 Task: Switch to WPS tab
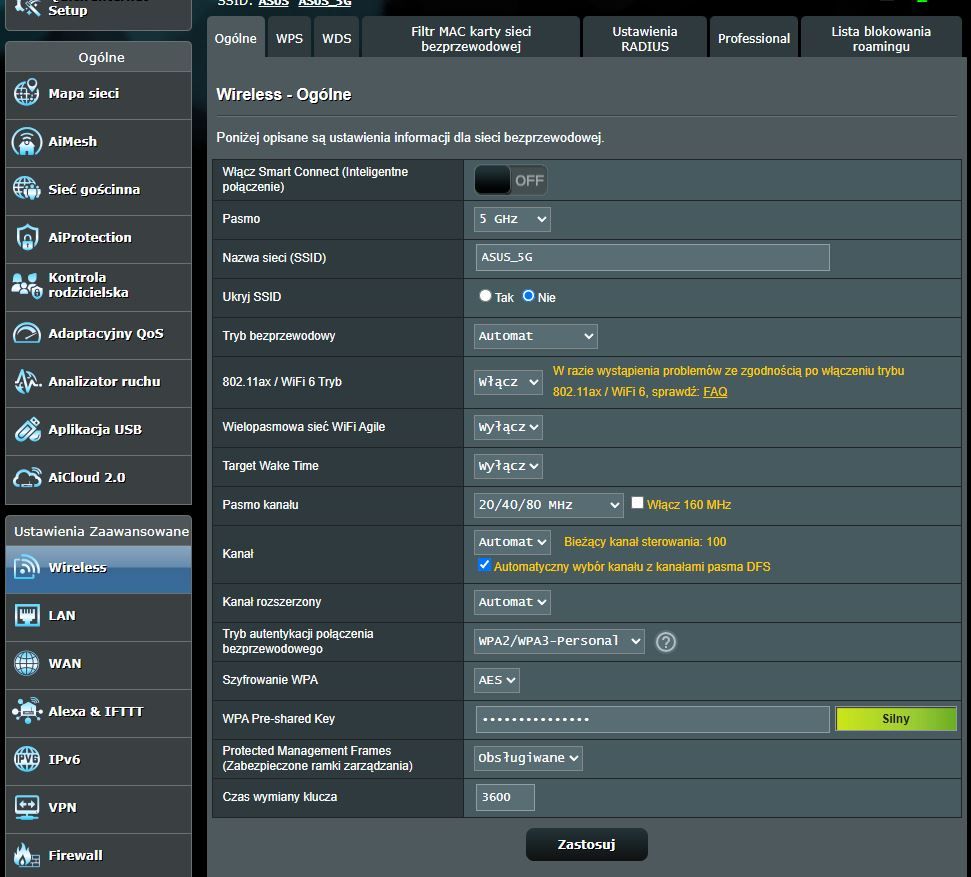tap(289, 38)
